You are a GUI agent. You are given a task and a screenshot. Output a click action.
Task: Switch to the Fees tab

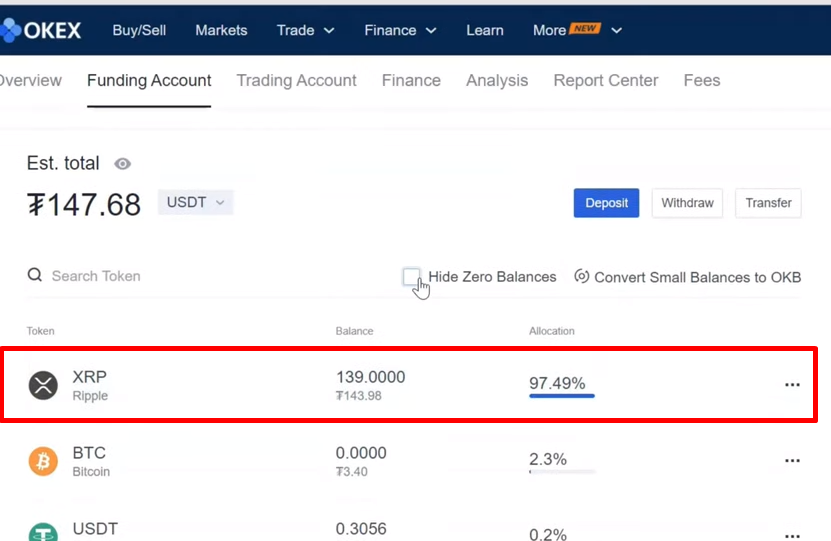(x=702, y=81)
